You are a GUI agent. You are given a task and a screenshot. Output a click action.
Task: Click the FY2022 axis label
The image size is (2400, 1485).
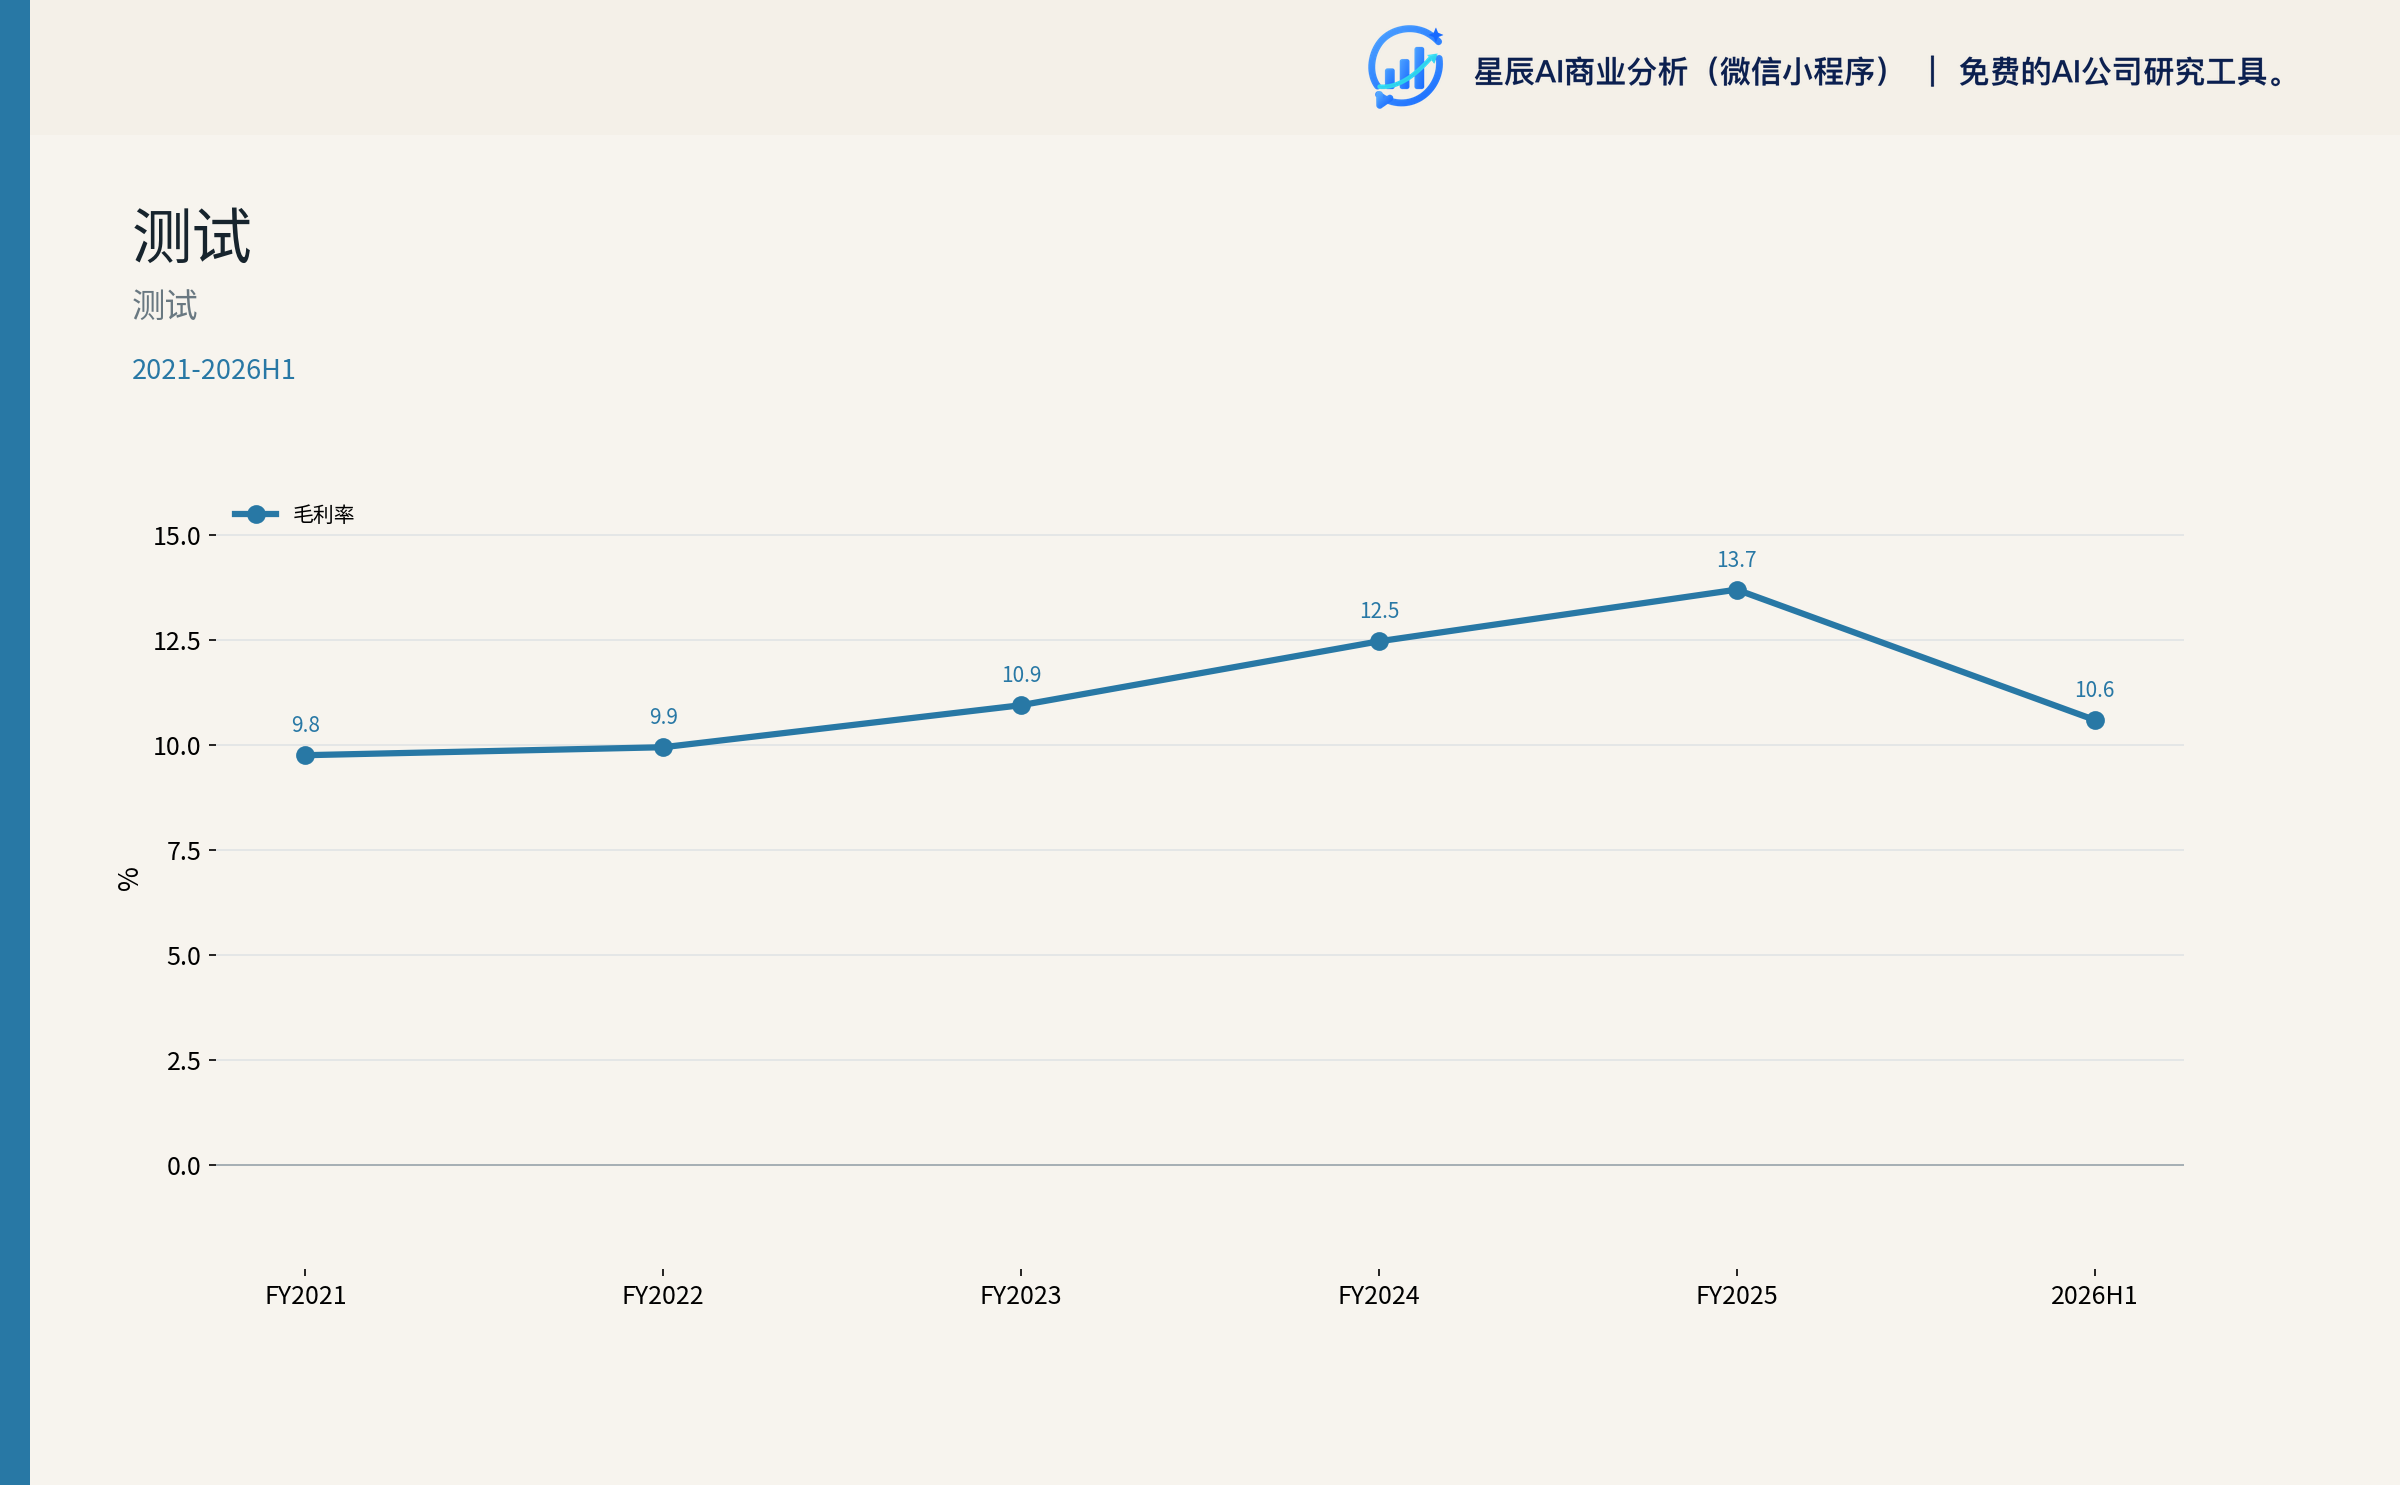[663, 1295]
